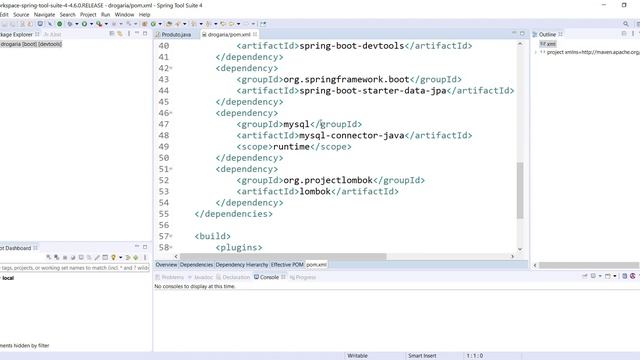Click the runtime scope text on line 49

coord(291,147)
